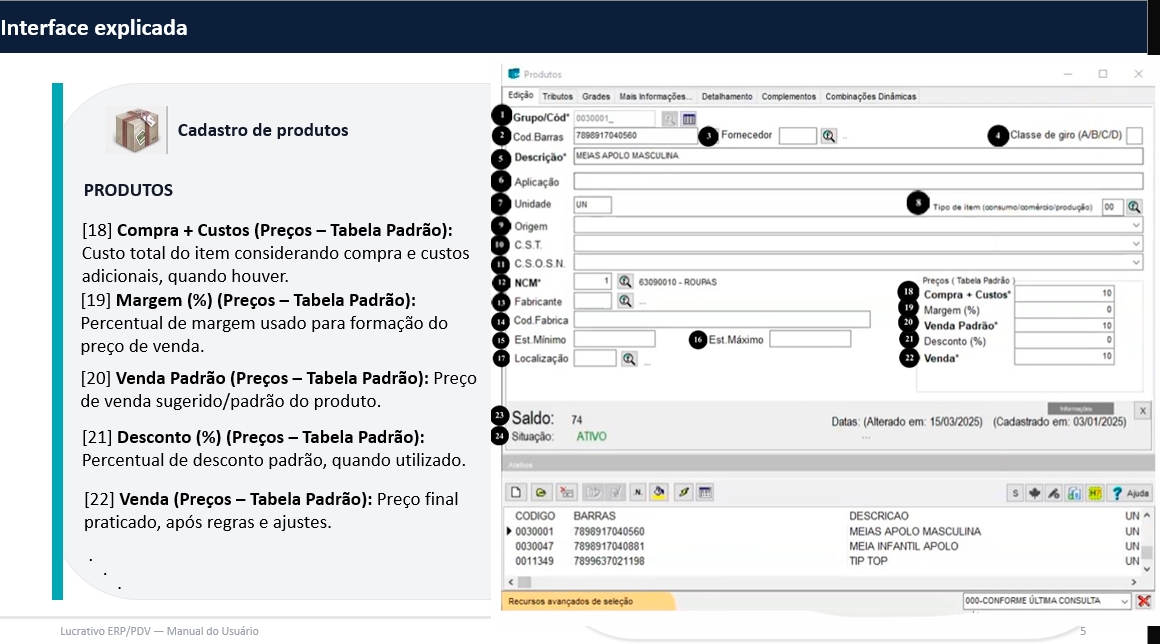The image size is (1160, 644).
Task: Open the Fornecedor search magnifier
Action: click(x=828, y=136)
